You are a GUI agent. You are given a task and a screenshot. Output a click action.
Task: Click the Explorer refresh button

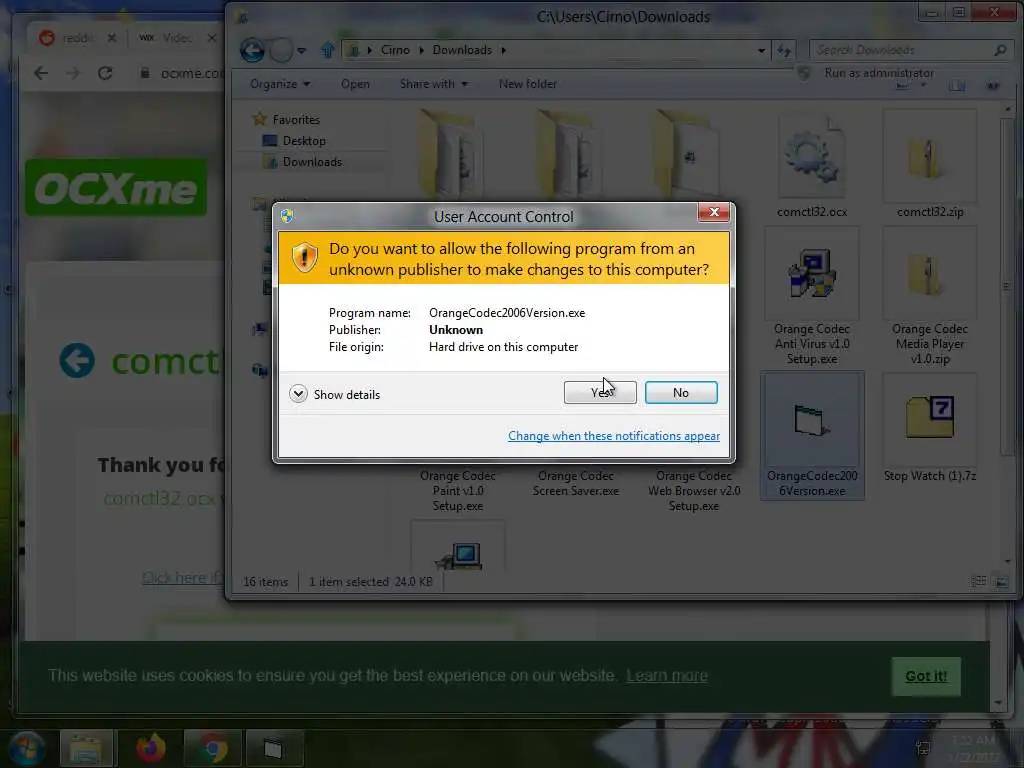[x=784, y=50]
